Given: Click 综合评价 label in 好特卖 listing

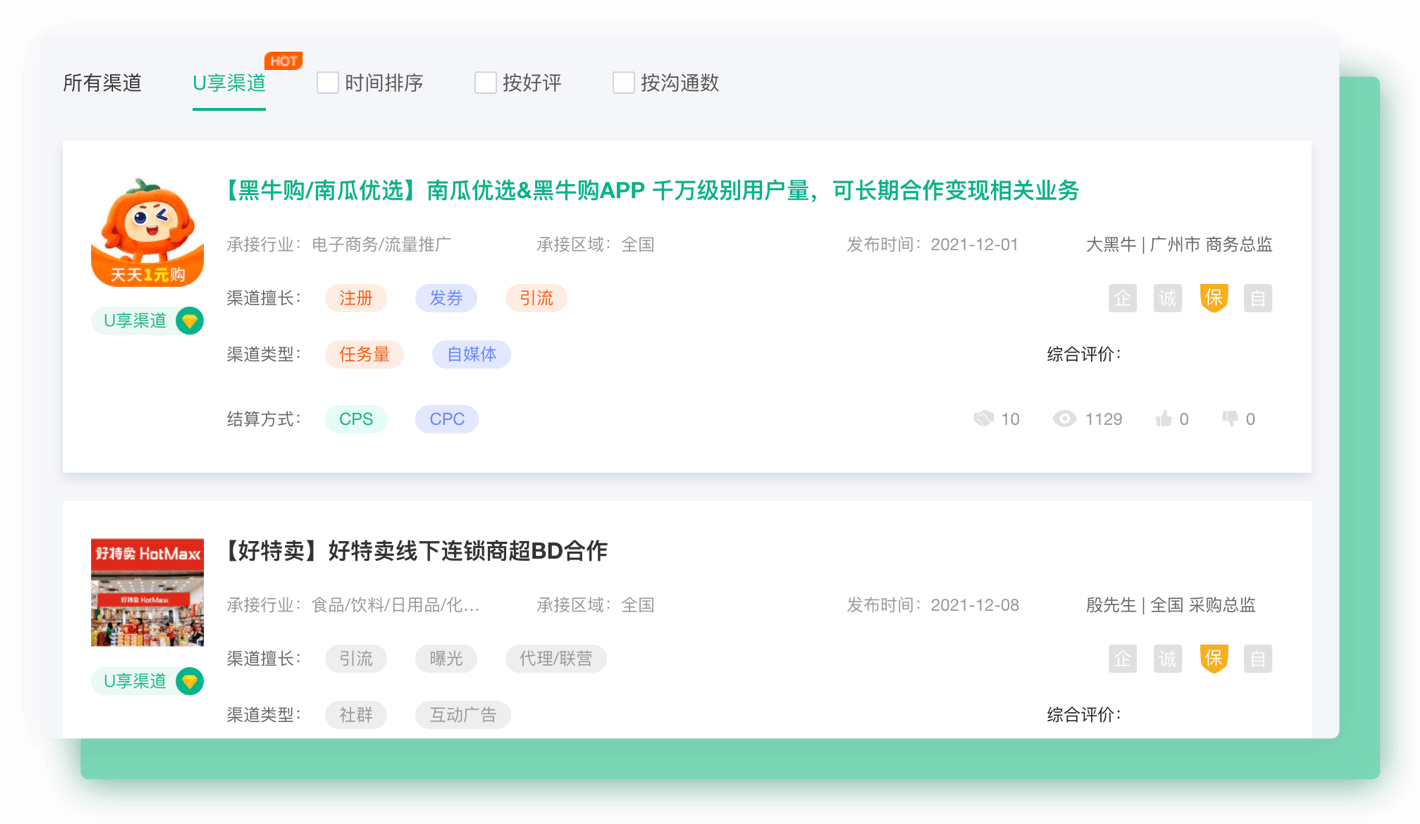Looking at the screenshot, I should [1084, 715].
